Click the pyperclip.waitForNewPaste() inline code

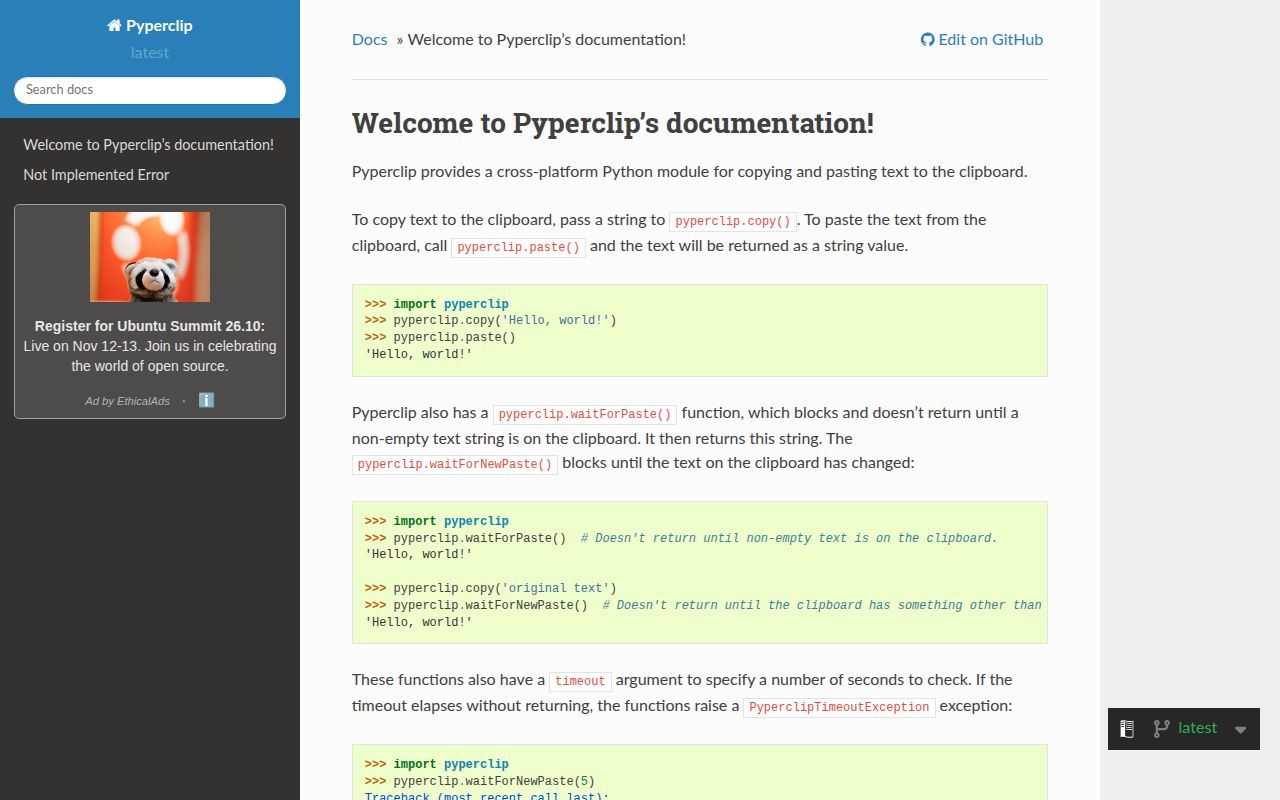pyautogui.click(x=455, y=464)
